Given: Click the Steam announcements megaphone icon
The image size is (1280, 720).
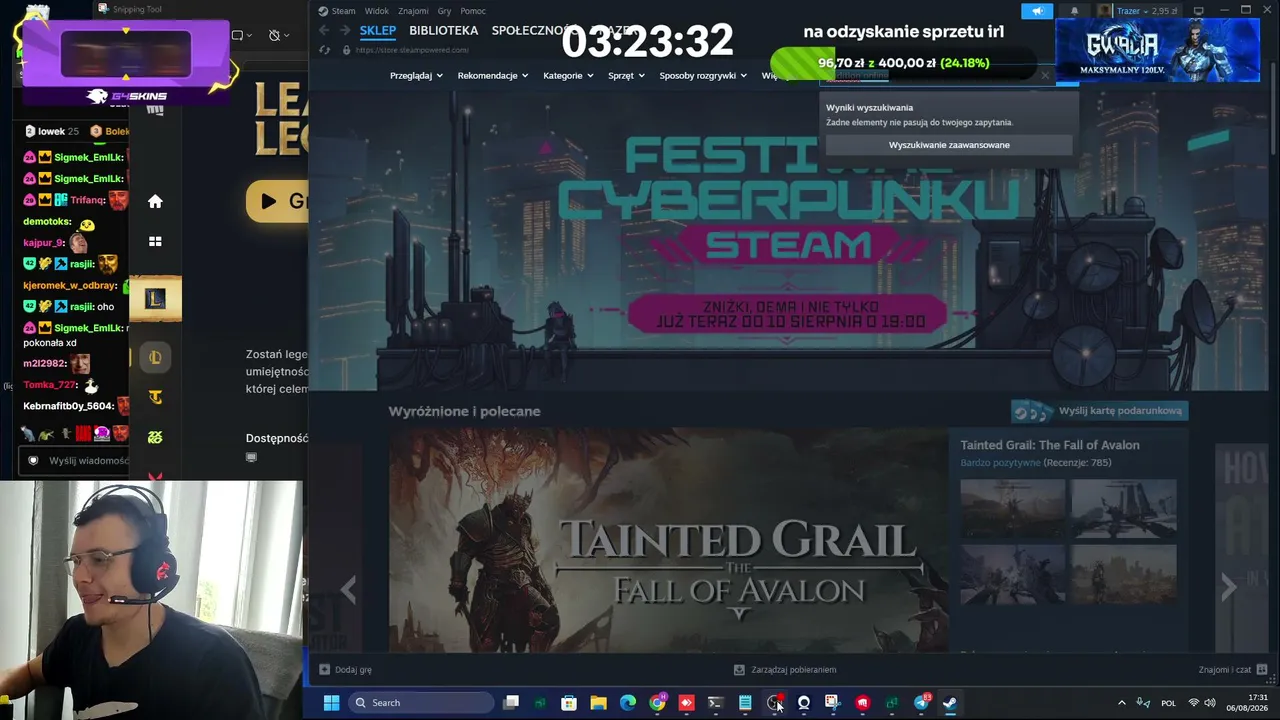Looking at the screenshot, I should coord(1037,11).
